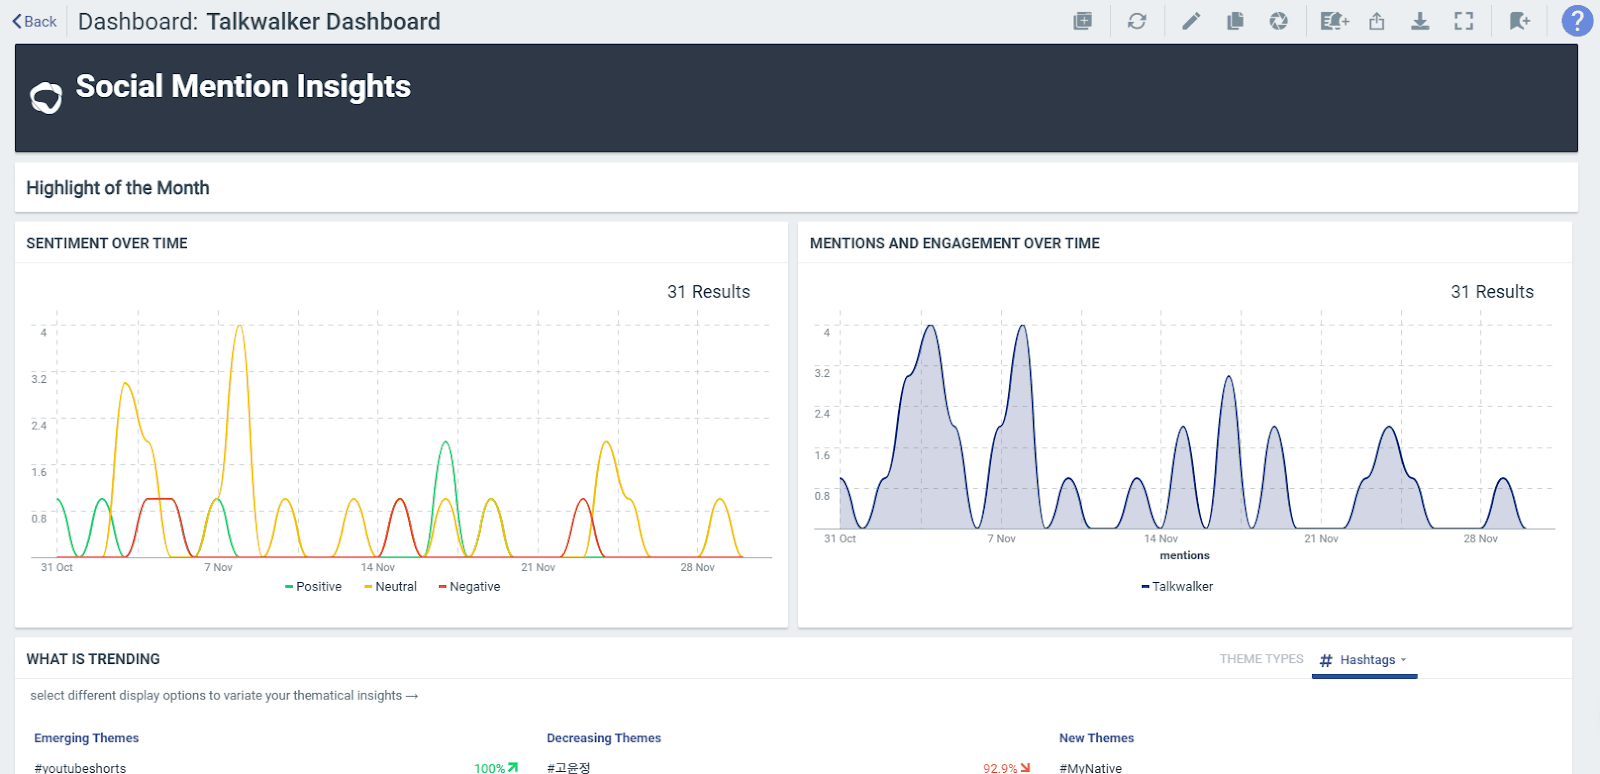Click the add widget icon in toolbar

pyautogui.click(x=1082, y=21)
